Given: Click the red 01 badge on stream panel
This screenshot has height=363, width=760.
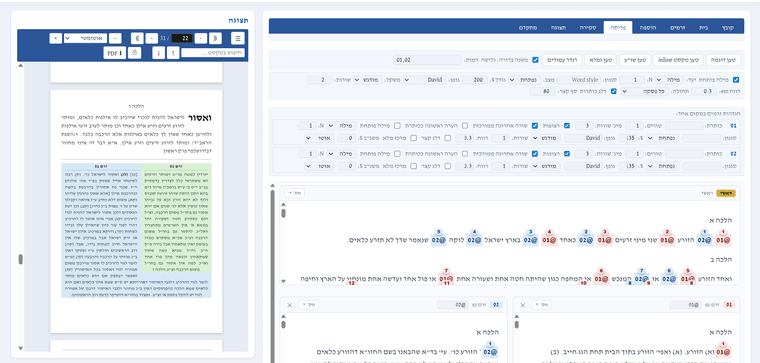Looking at the screenshot, I should (x=729, y=305).
